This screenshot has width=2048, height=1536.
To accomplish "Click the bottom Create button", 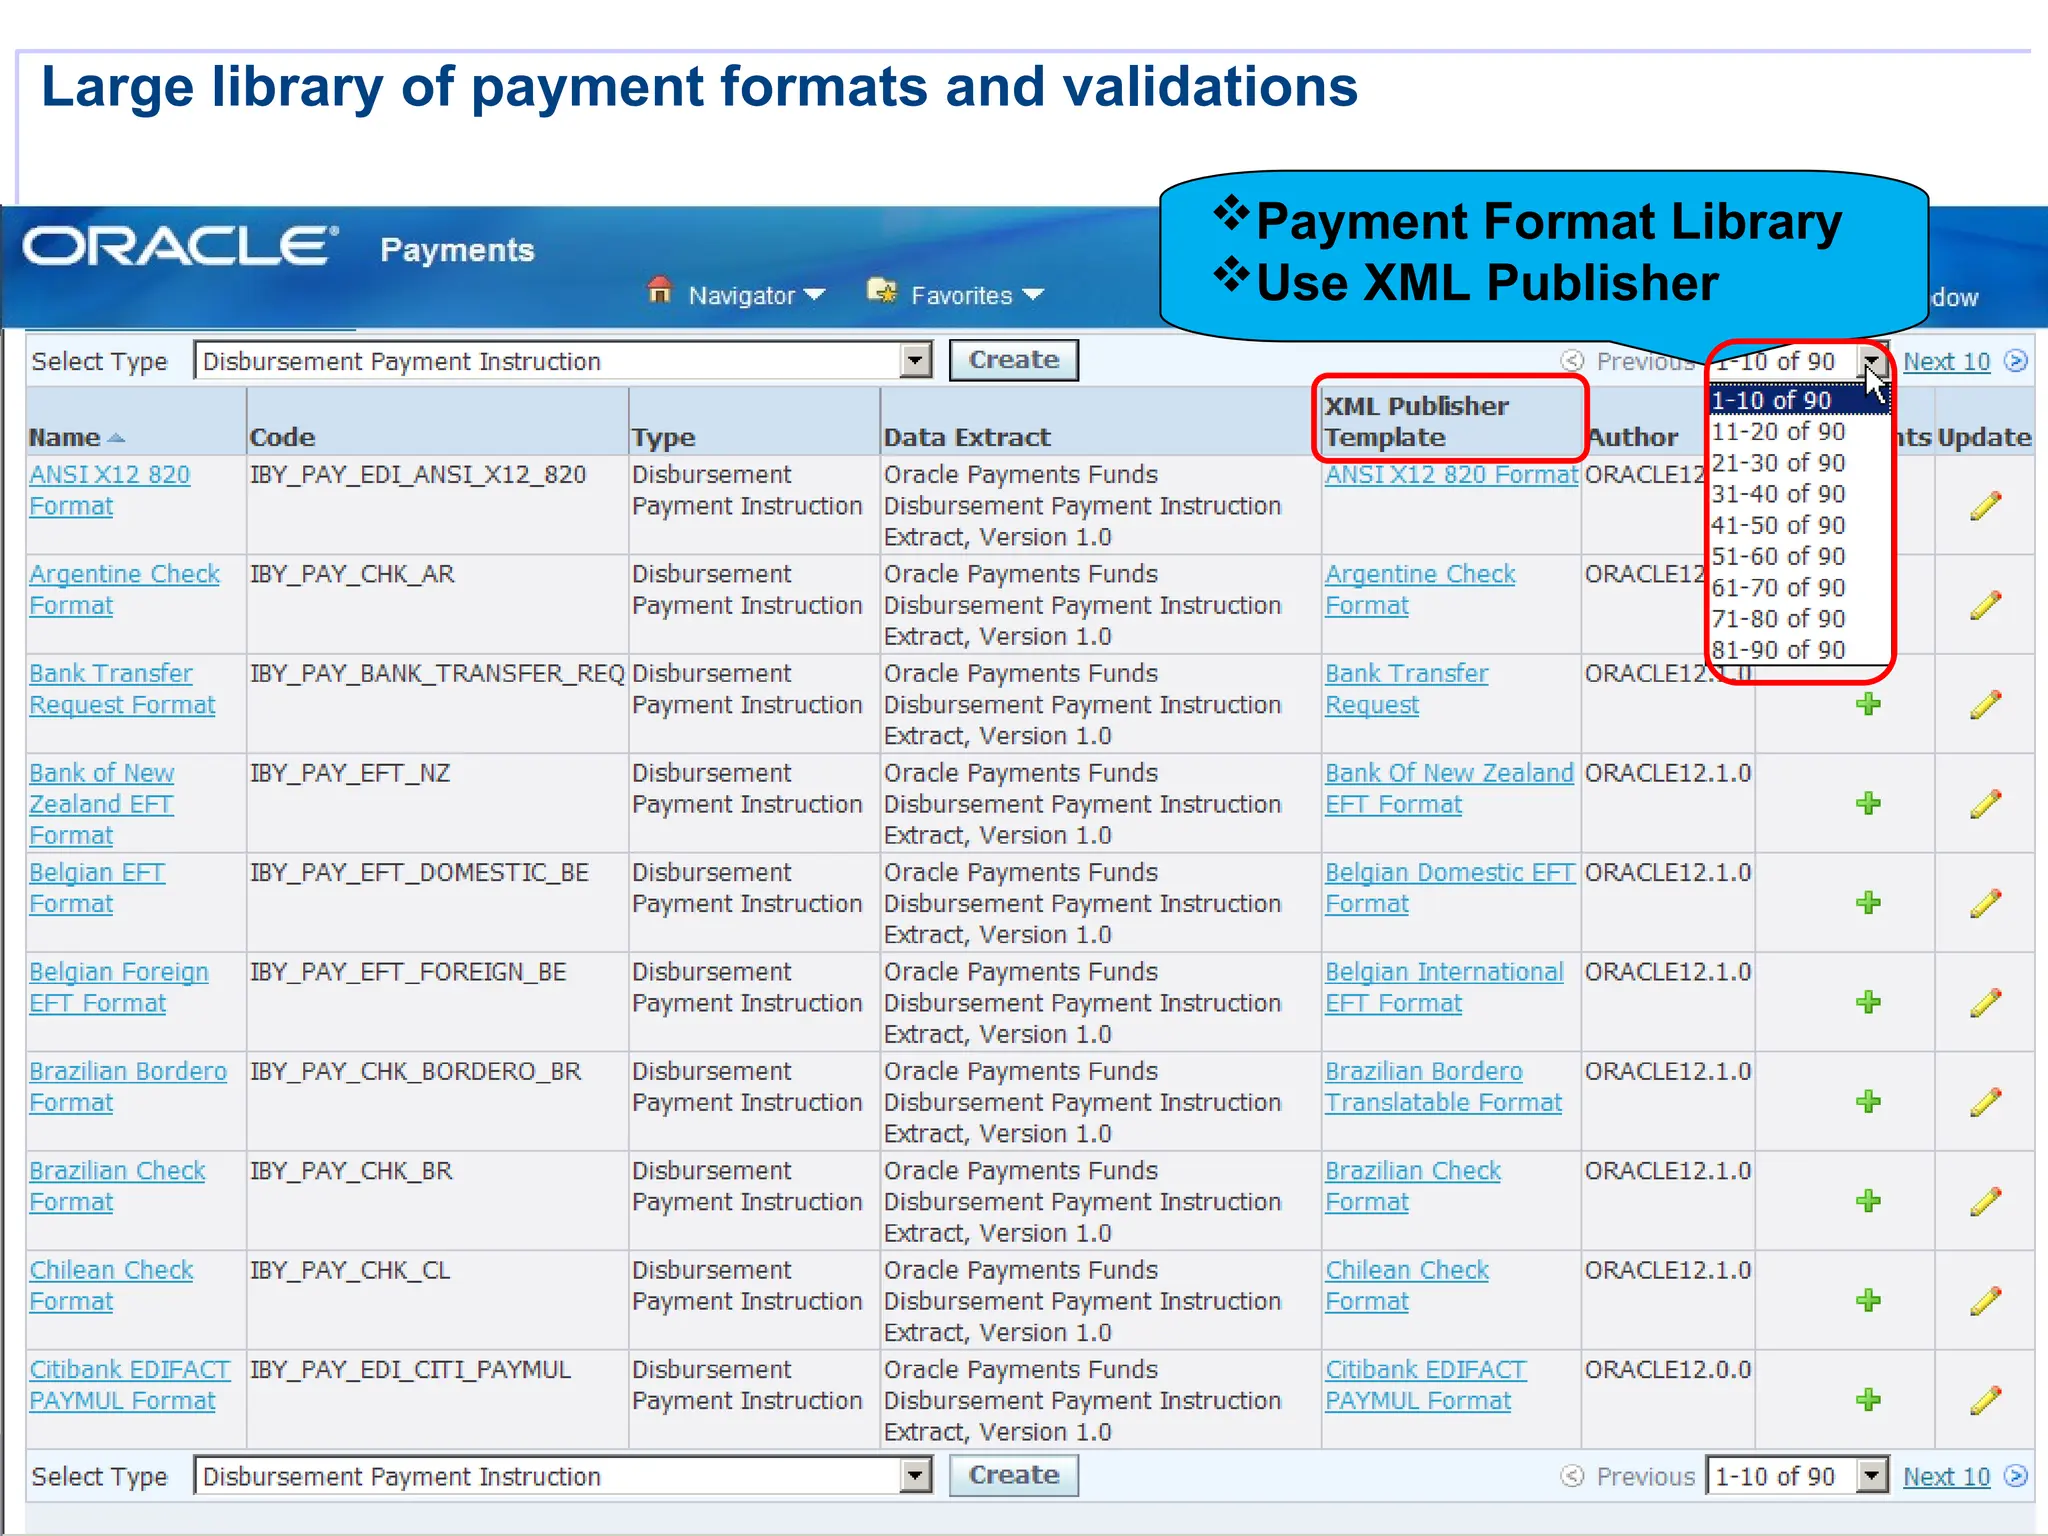I will point(1013,1475).
